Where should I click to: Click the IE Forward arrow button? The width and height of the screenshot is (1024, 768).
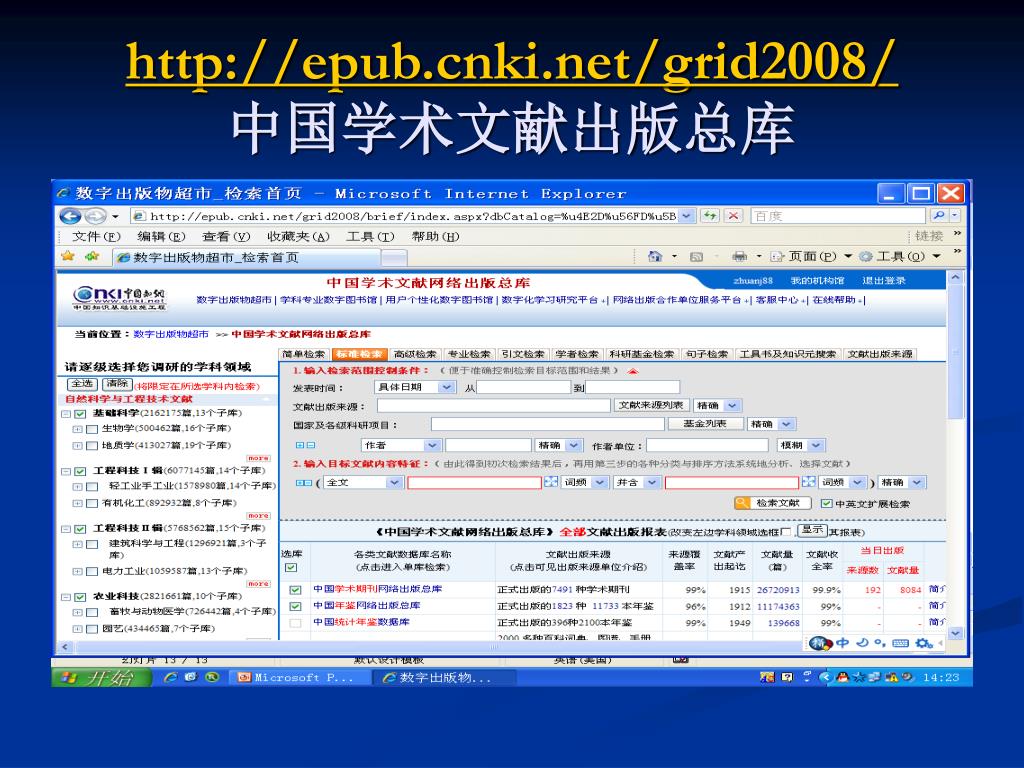(x=95, y=216)
